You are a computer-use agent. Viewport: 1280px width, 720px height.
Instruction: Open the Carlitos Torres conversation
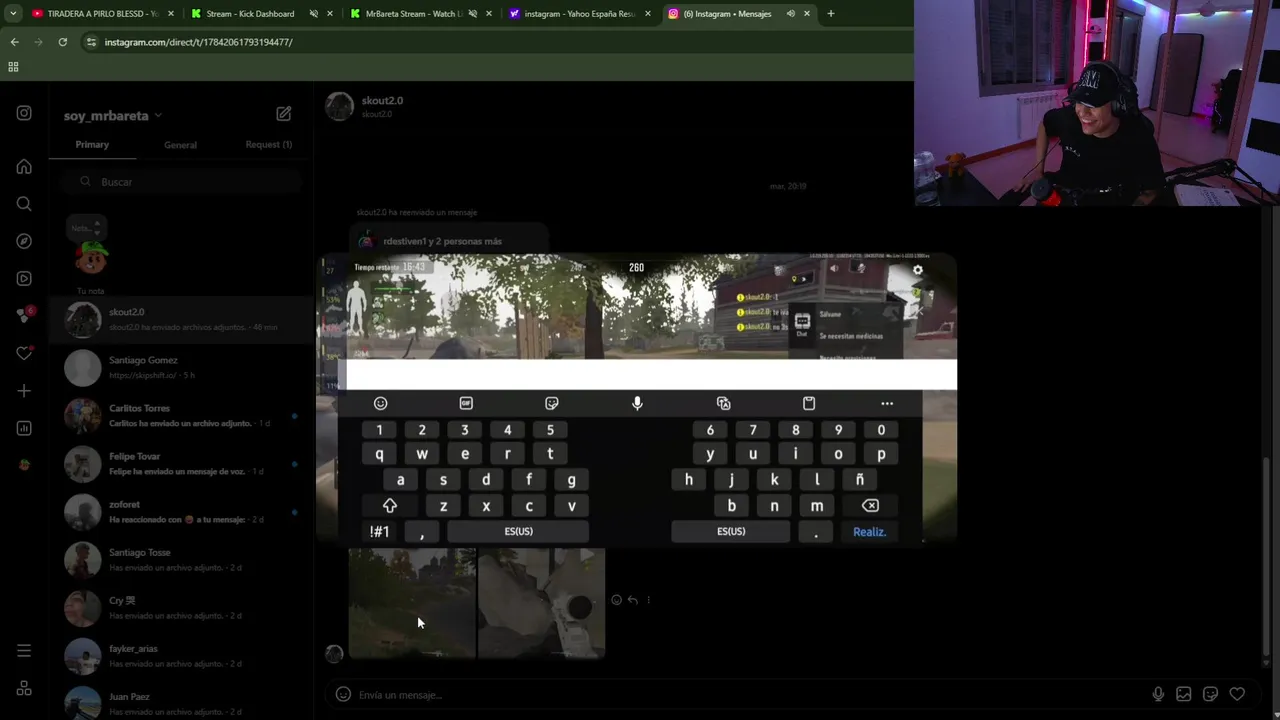[180, 415]
